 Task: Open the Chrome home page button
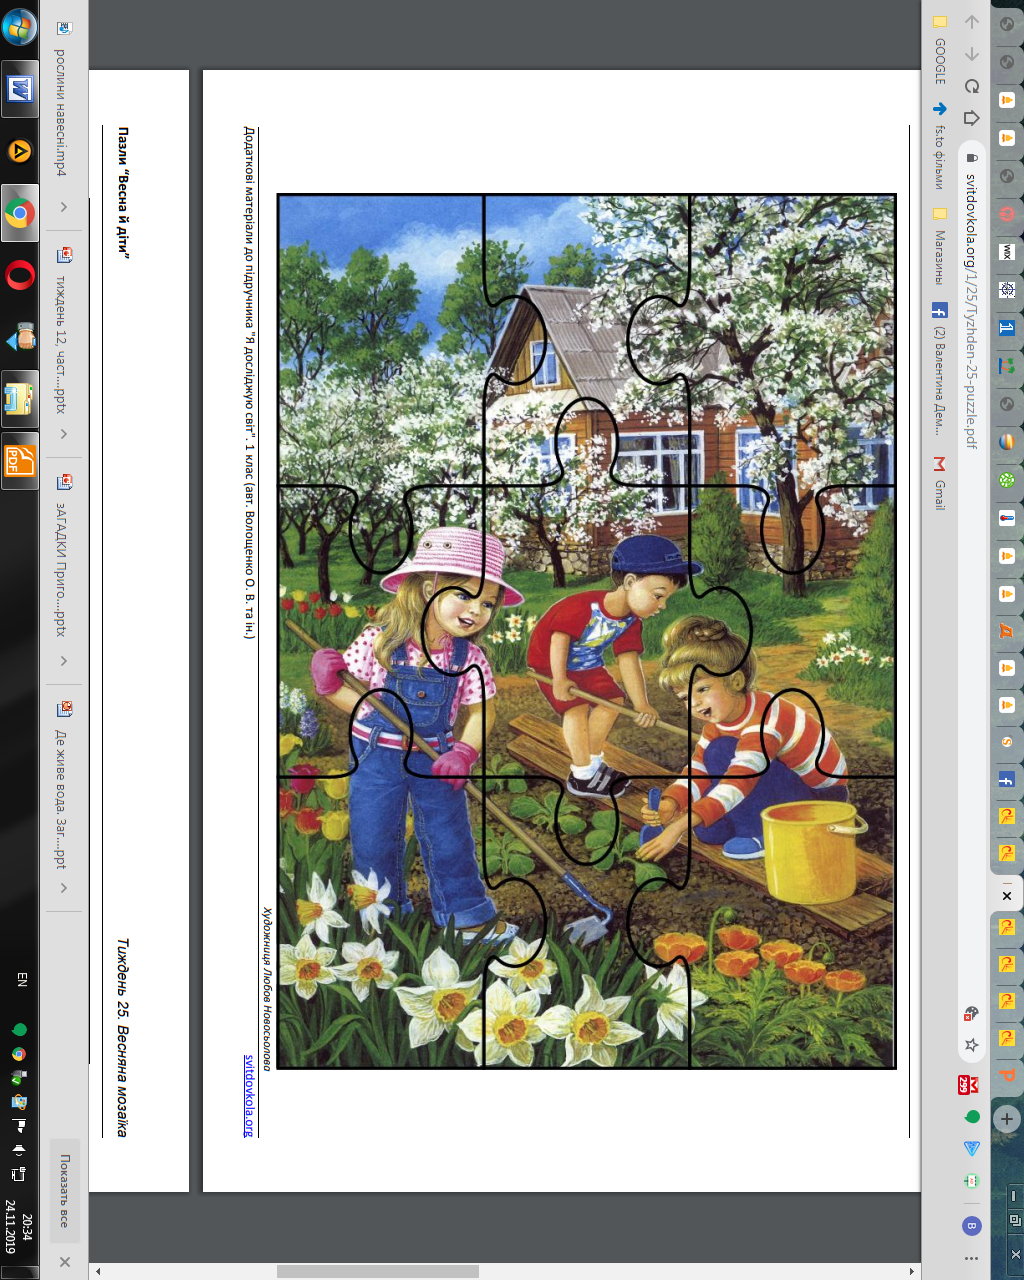click(971, 118)
